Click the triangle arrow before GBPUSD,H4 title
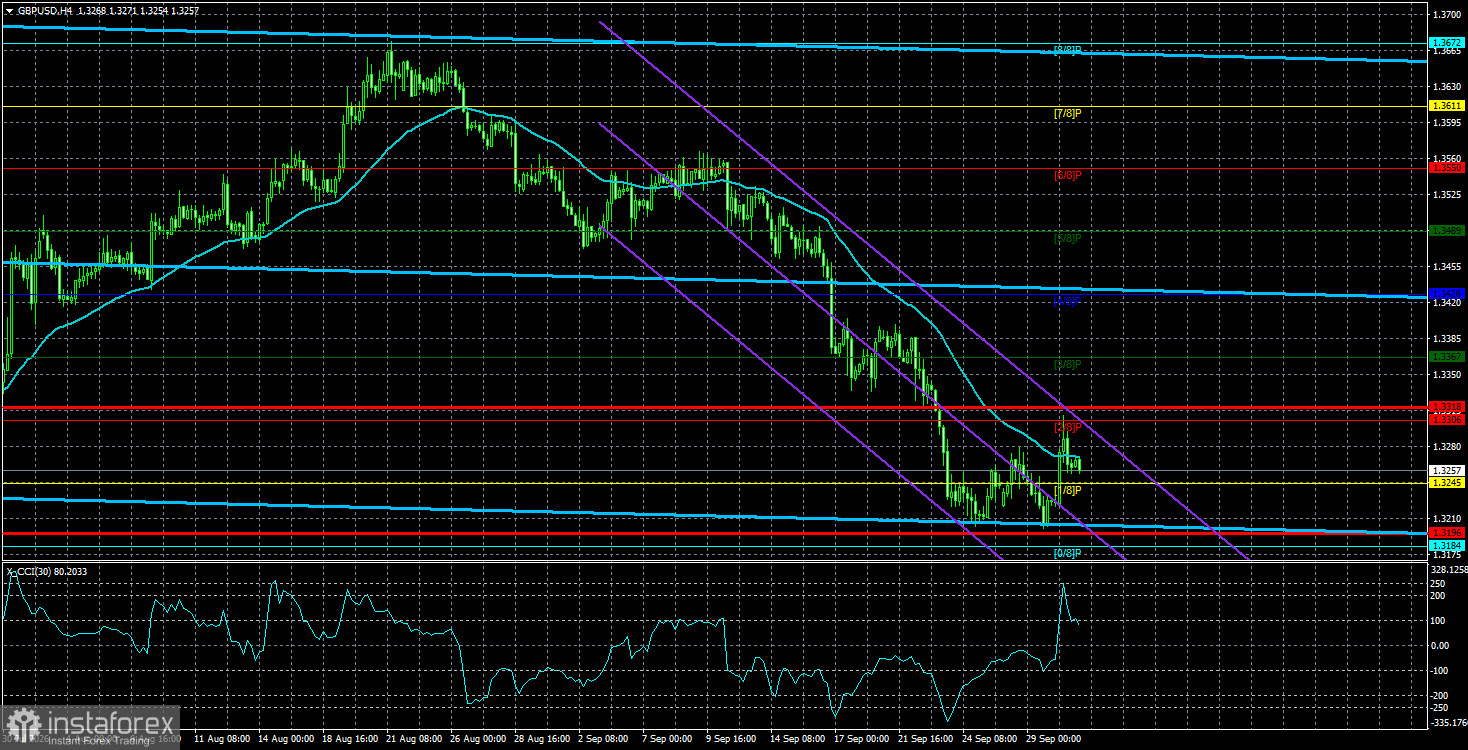The width and height of the screenshot is (1468, 750). click(8, 10)
